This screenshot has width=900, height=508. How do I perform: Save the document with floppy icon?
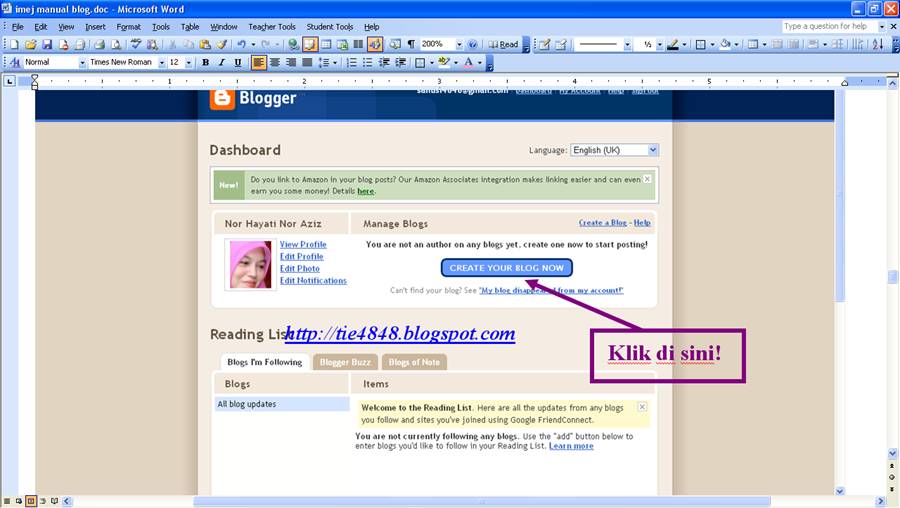point(47,44)
